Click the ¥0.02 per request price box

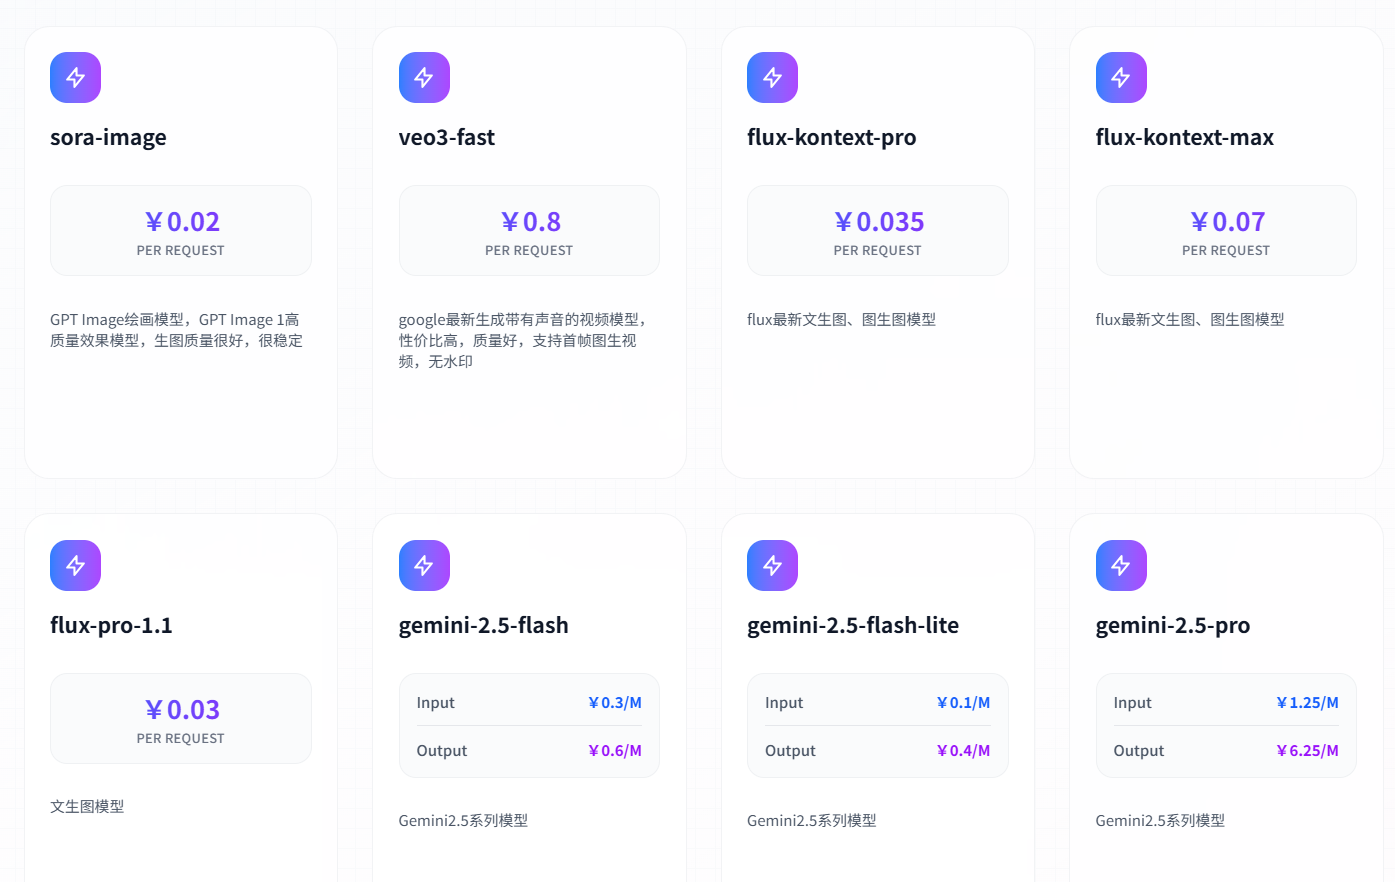[181, 230]
